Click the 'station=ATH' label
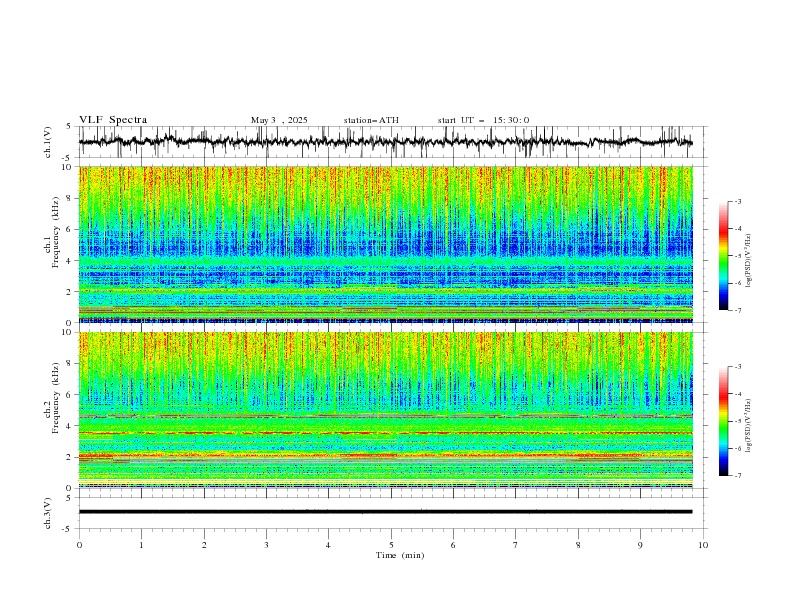Viewport: 792px width, 612px height. [371, 120]
